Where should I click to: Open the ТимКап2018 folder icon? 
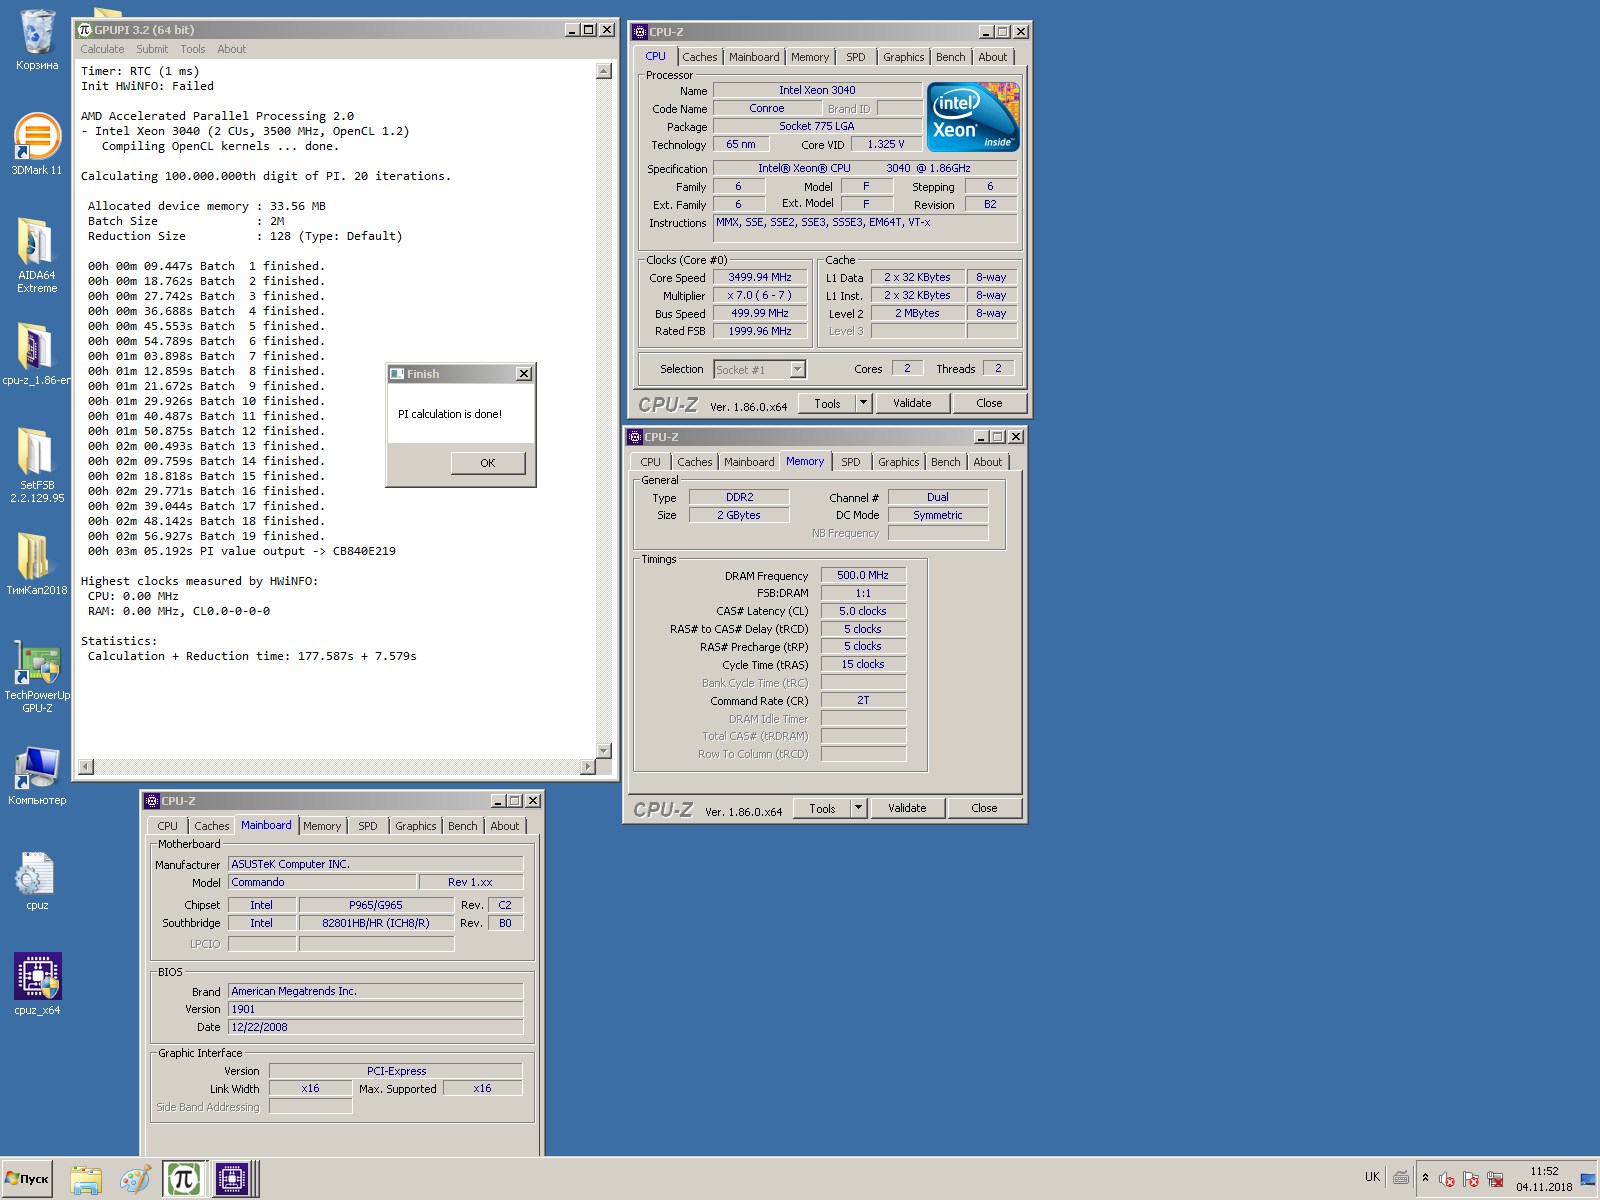pyautogui.click(x=37, y=564)
